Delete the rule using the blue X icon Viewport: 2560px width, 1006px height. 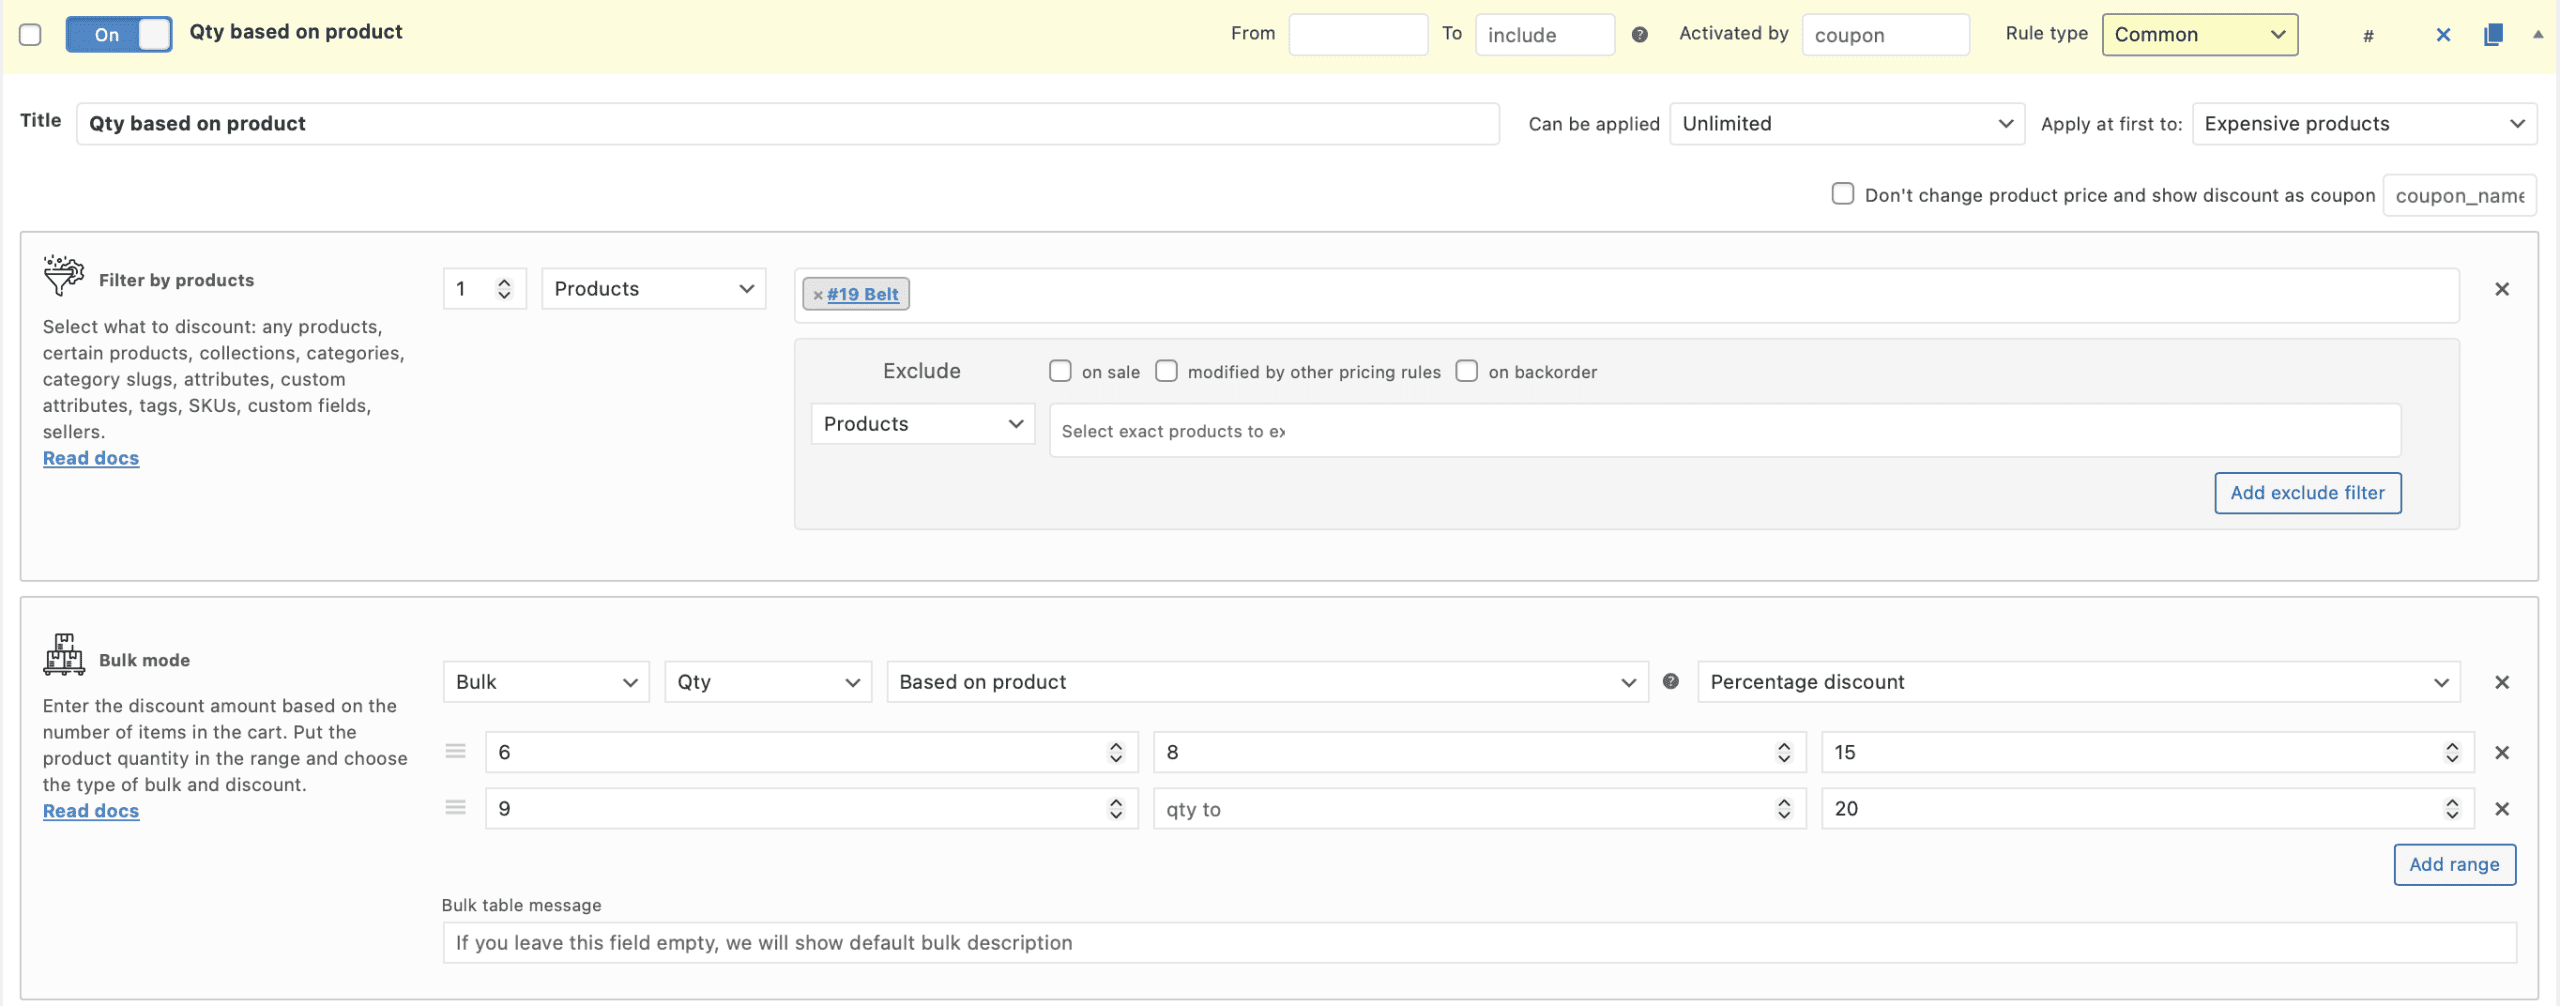2443,35
